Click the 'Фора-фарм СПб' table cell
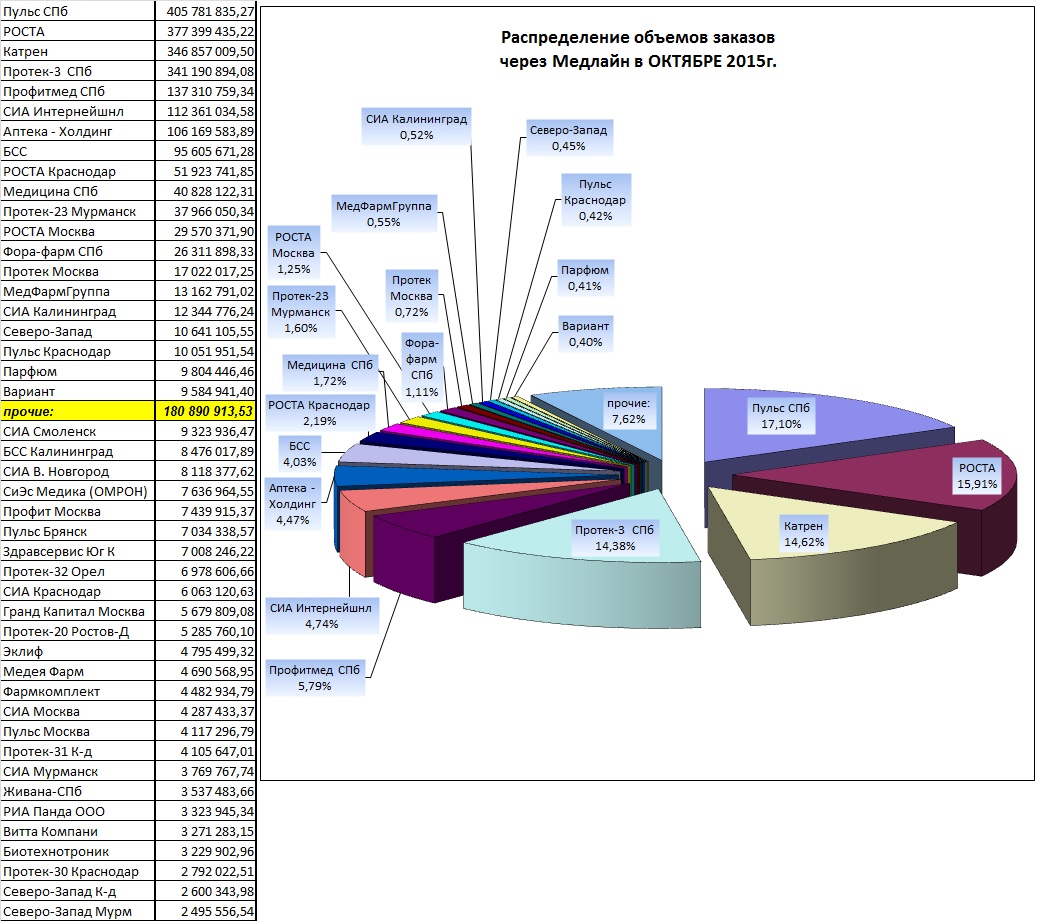1043x921 pixels. pyautogui.click(x=78, y=251)
